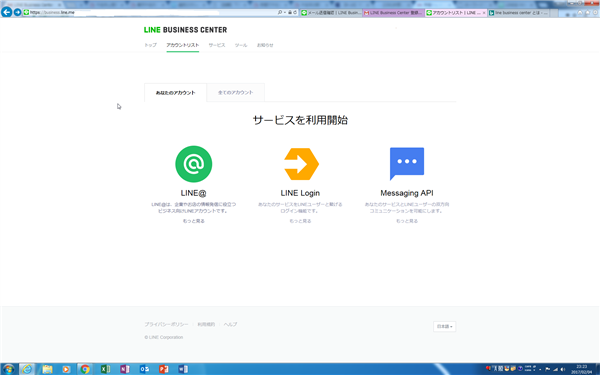The image size is (600, 375).
Task: Click the search magnifier in address bar
Action: pyautogui.click(x=280, y=13)
